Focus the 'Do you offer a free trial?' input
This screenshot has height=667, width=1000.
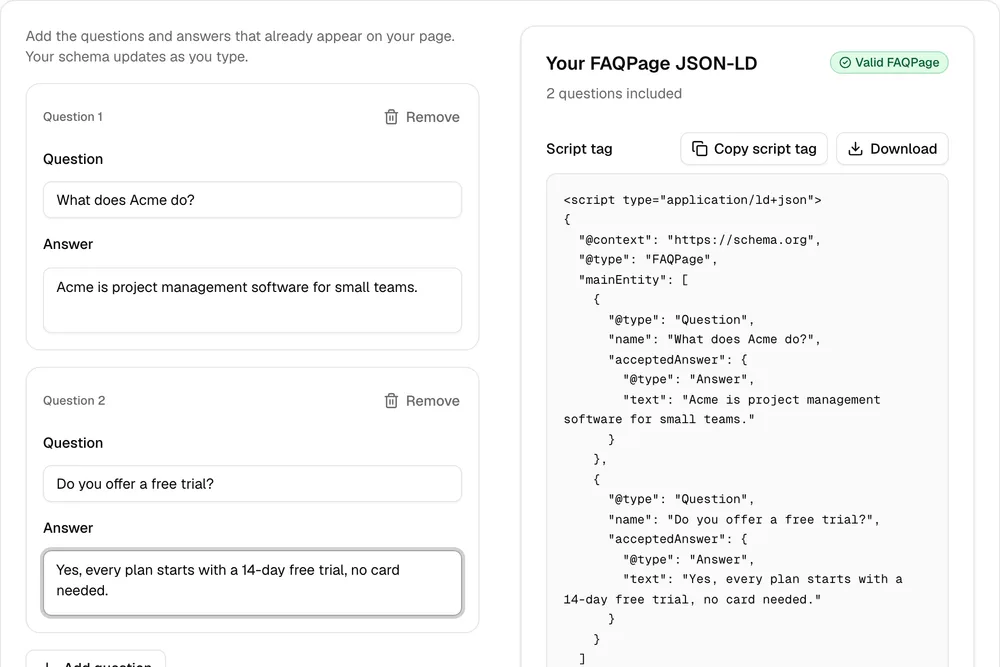253,484
